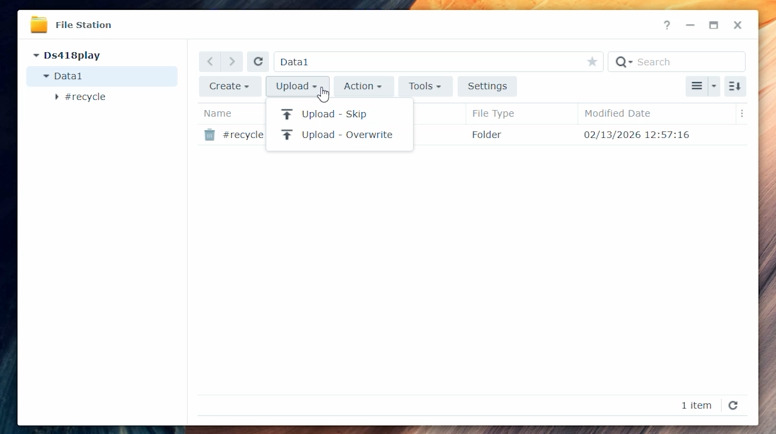Click the File Station folder app icon
776x434 pixels.
click(x=39, y=25)
